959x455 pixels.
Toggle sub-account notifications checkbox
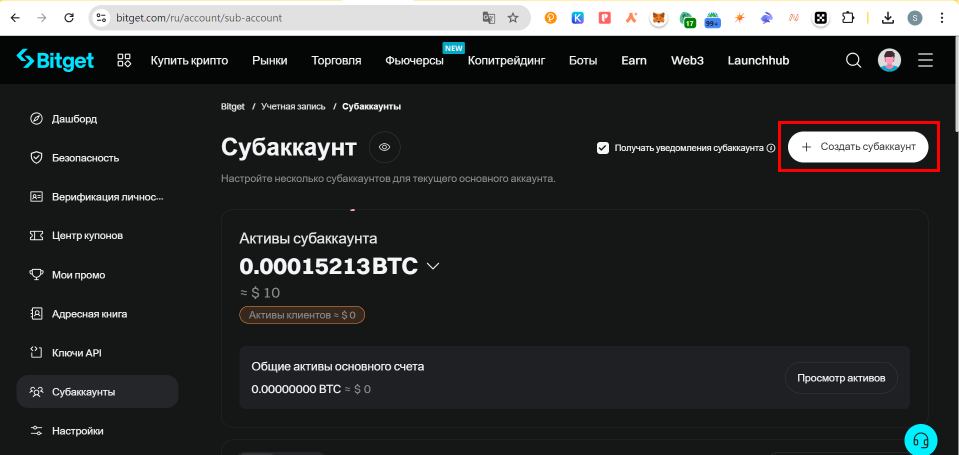tap(602, 148)
